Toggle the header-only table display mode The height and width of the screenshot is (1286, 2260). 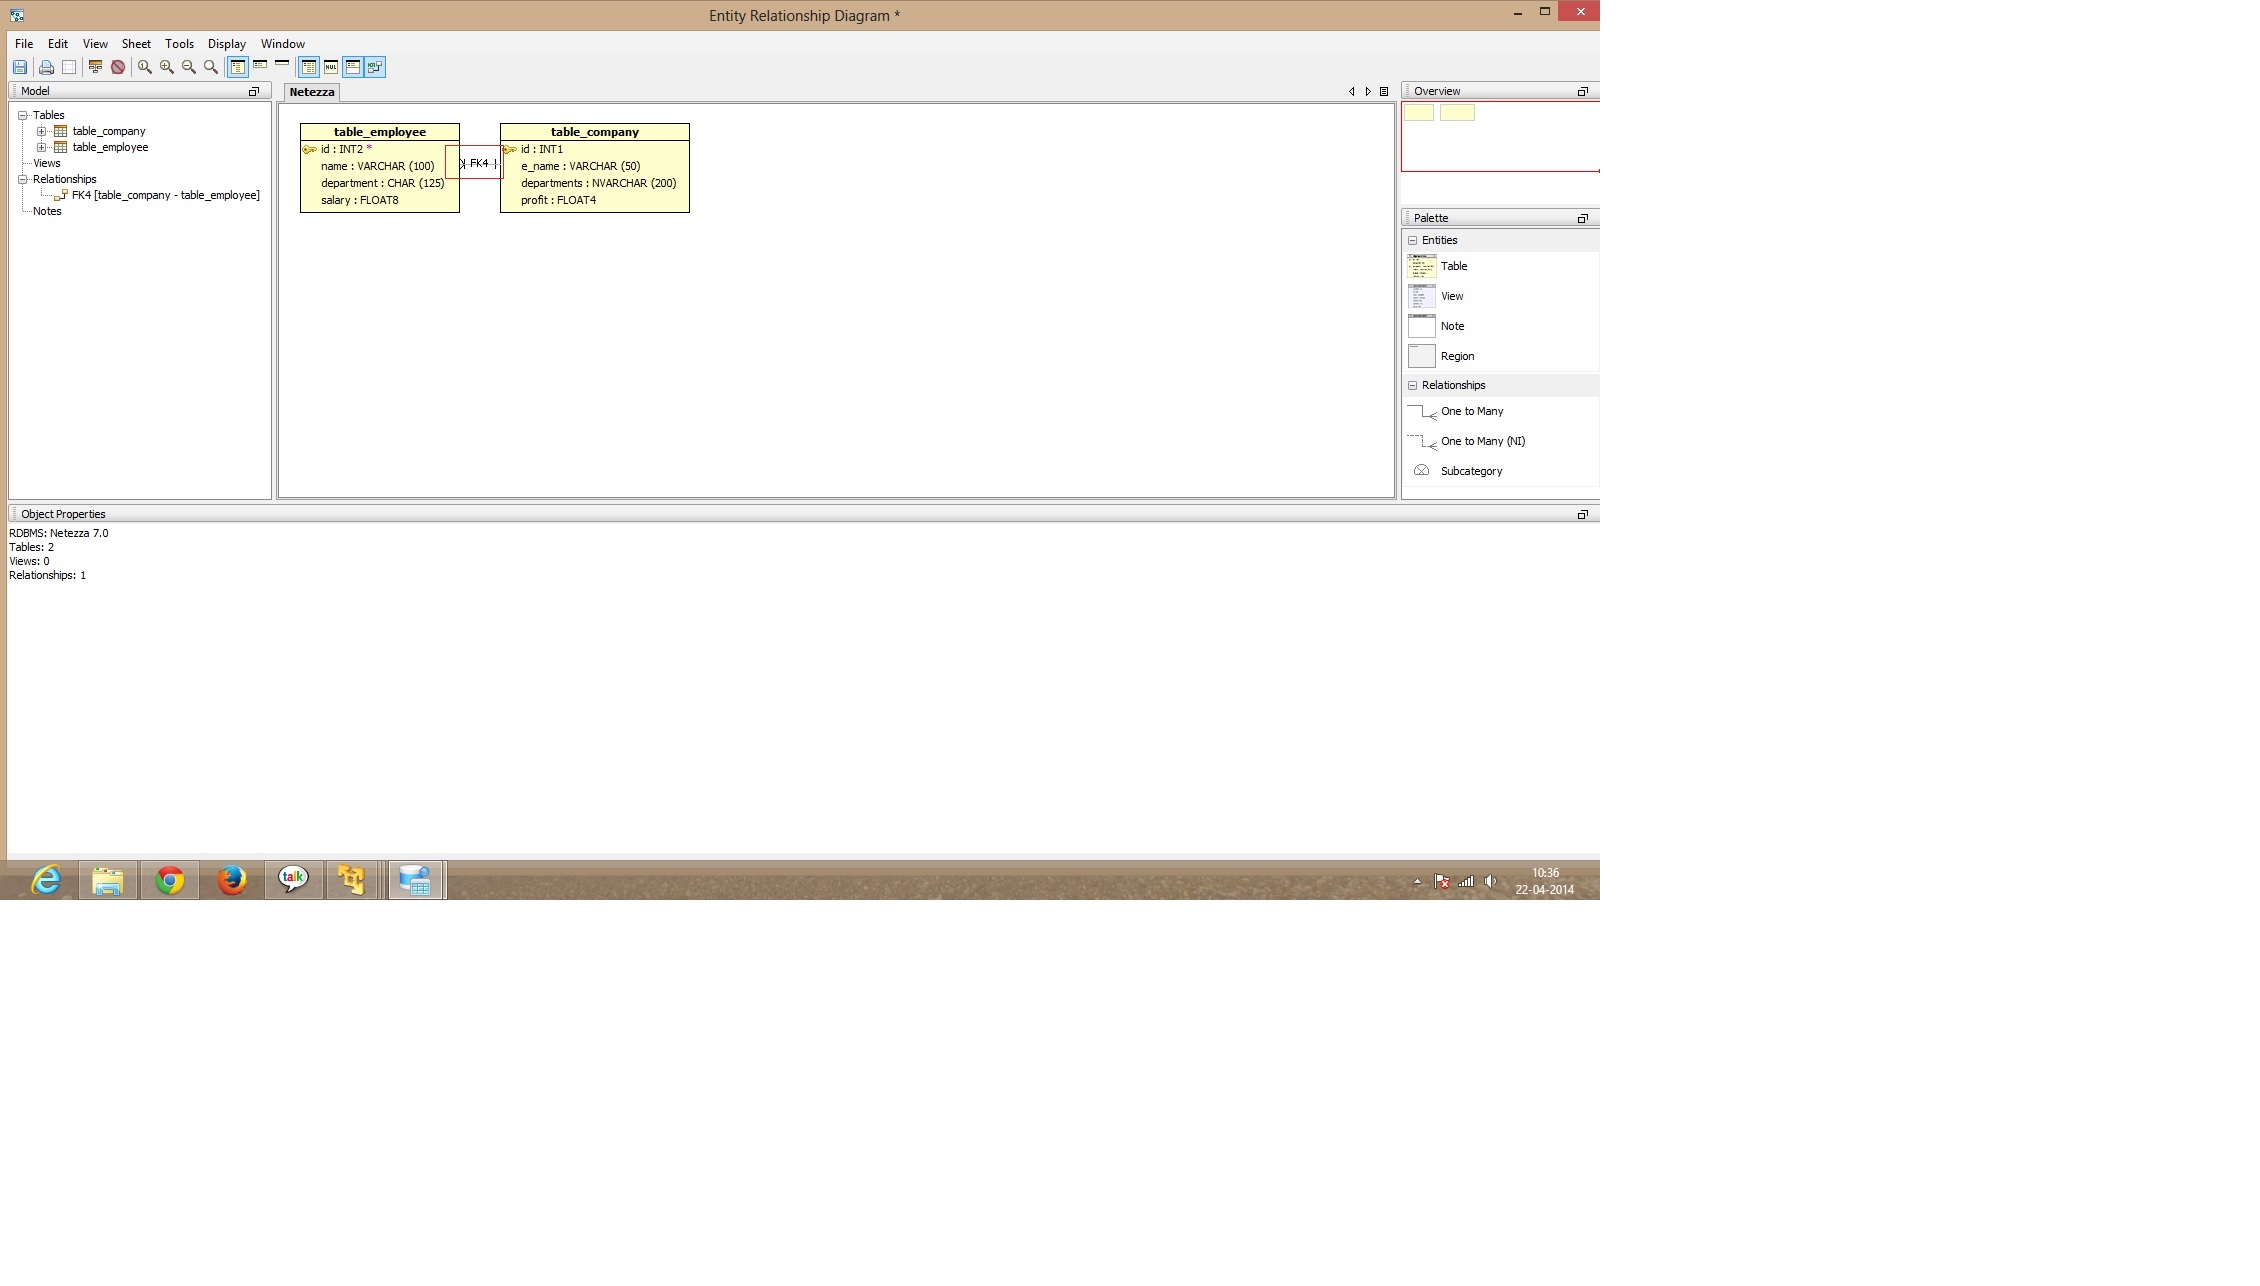[282, 65]
